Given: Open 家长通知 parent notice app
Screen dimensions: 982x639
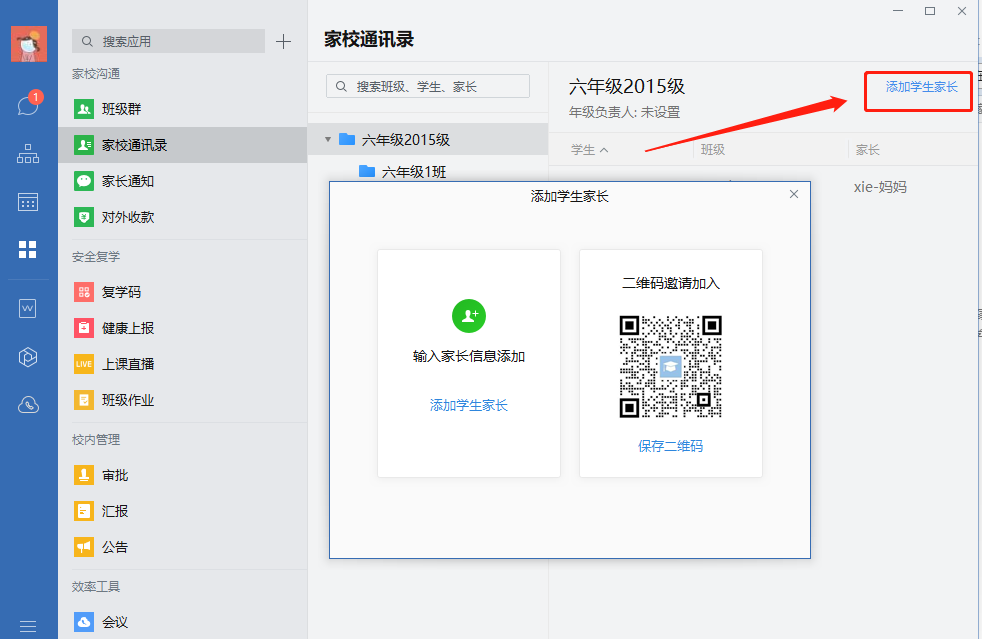Looking at the screenshot, I should (x=182, y=181).
